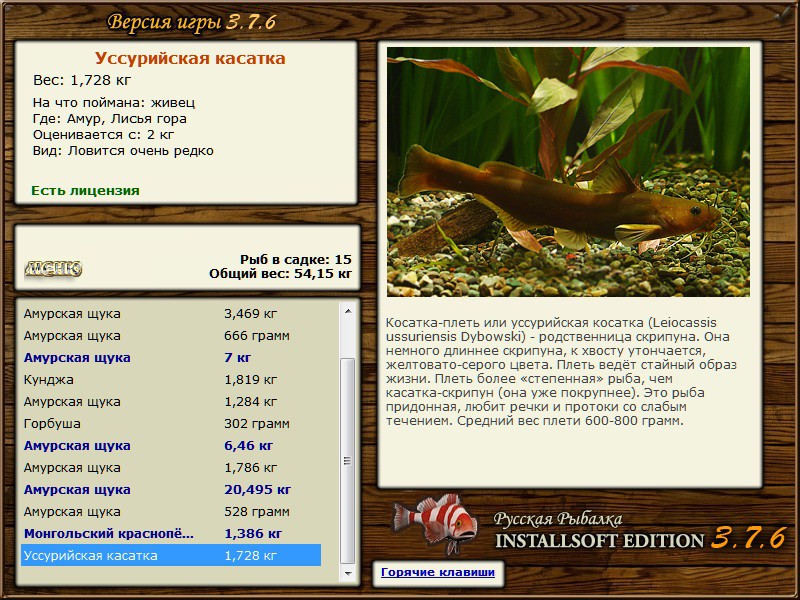Viewport: 800px width, 600px height.
Task: Click the Вес: 1,728 кг line
Action: [x=82, y=80]
